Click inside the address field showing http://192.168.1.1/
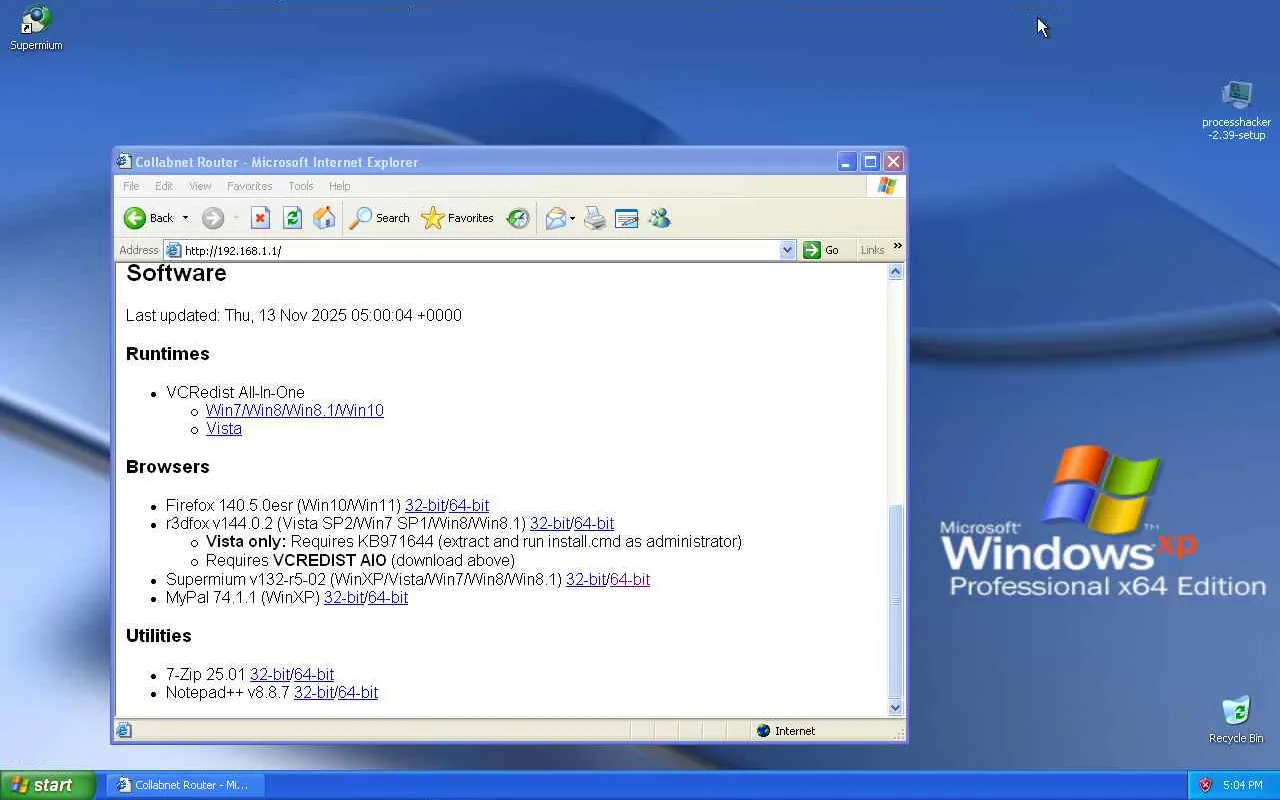 pos(480,250)
